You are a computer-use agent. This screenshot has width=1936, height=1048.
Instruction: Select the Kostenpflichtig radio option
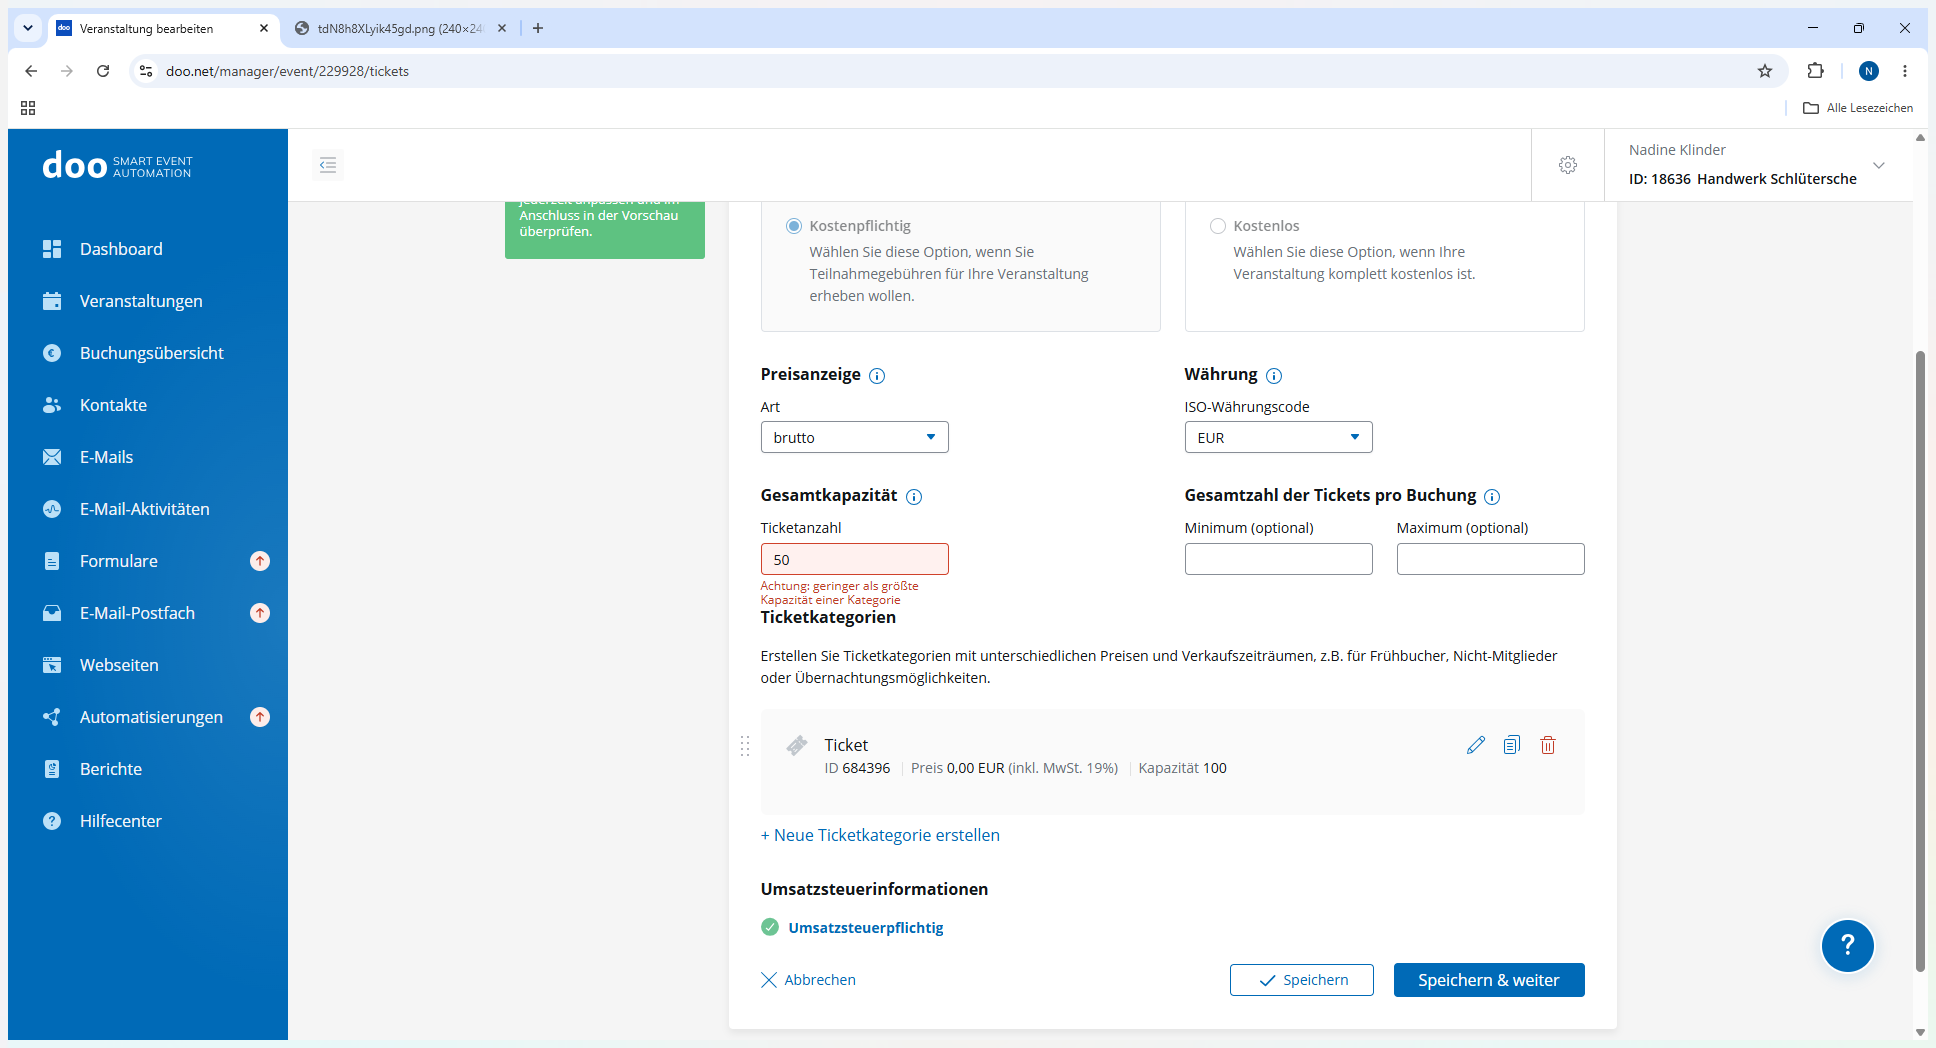click(x=794, y=226)
